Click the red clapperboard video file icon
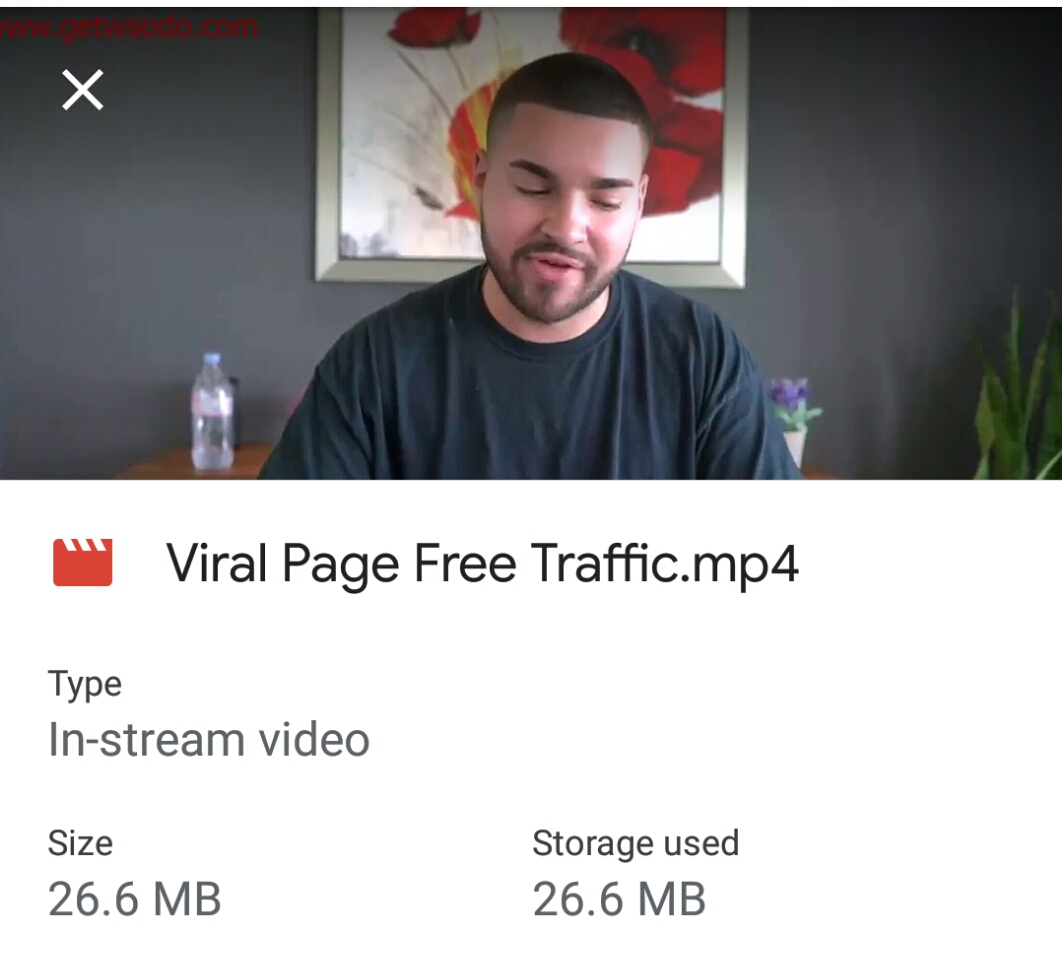 click(83, 562)
